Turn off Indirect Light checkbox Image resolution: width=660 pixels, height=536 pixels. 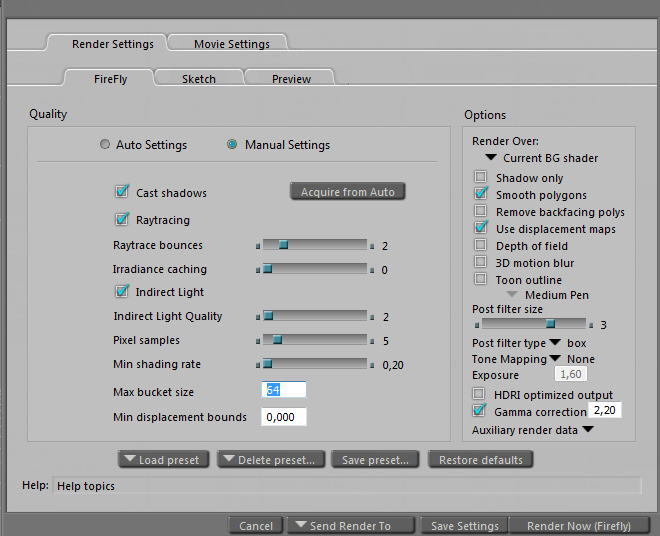123,292
